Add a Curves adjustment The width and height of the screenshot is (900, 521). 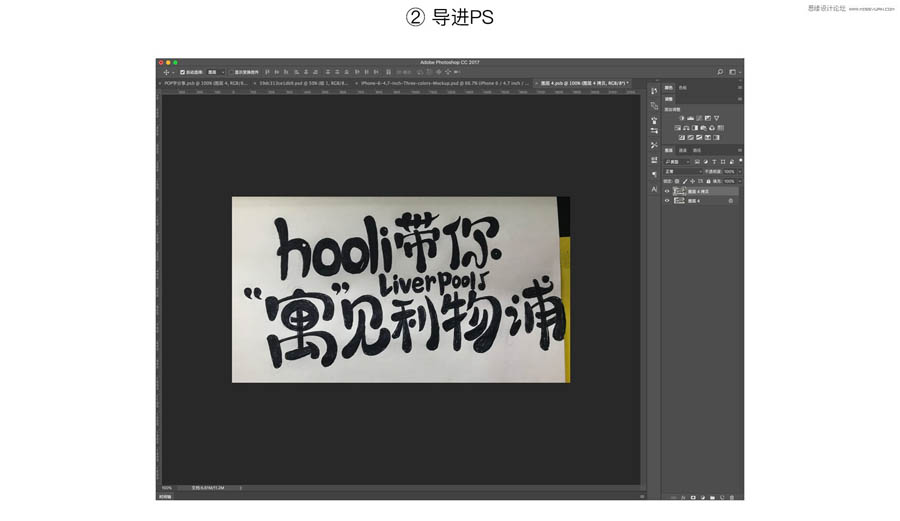(x=699, y=118)
